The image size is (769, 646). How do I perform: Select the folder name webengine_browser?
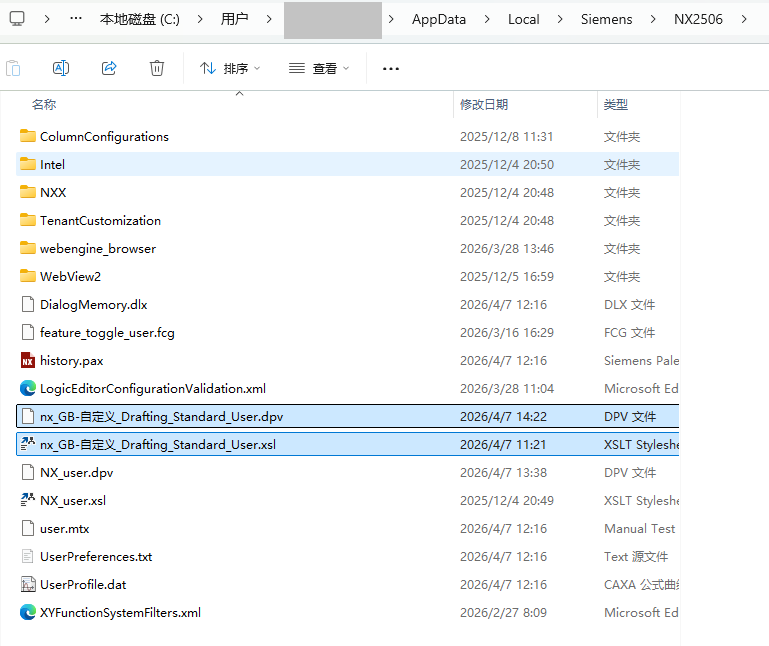click(98, 249)
